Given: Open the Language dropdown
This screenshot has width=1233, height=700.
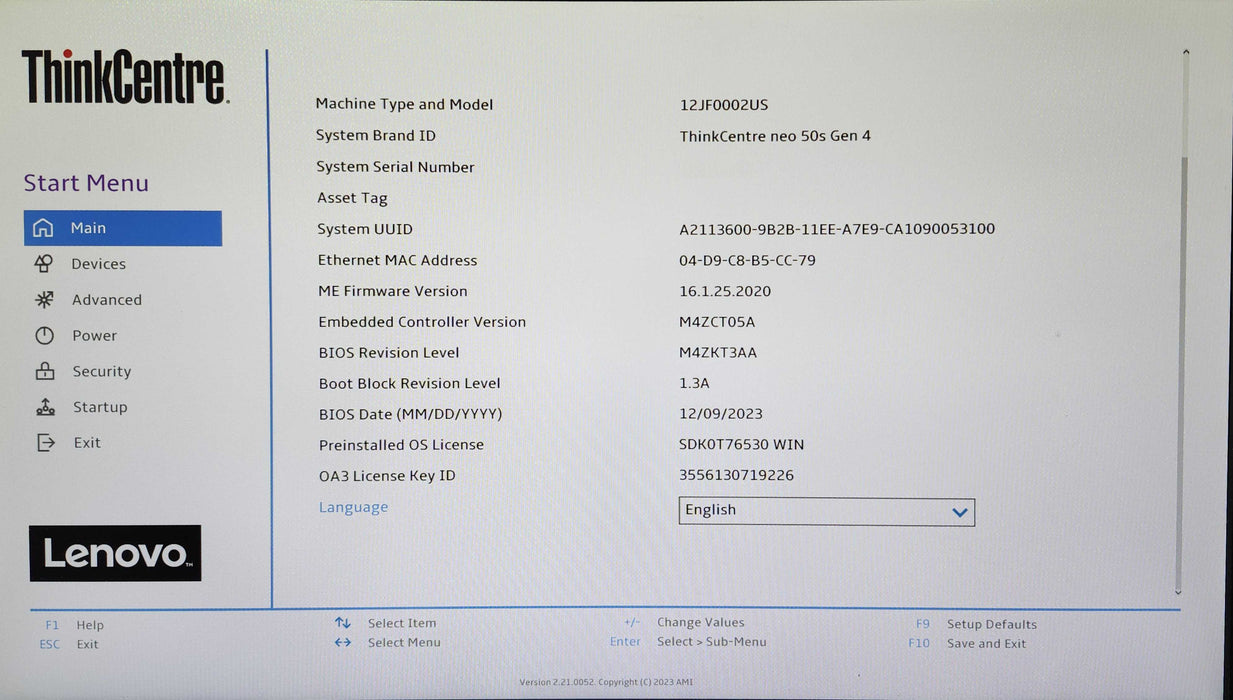Looking at the screenshot, I should pos(826,510).
